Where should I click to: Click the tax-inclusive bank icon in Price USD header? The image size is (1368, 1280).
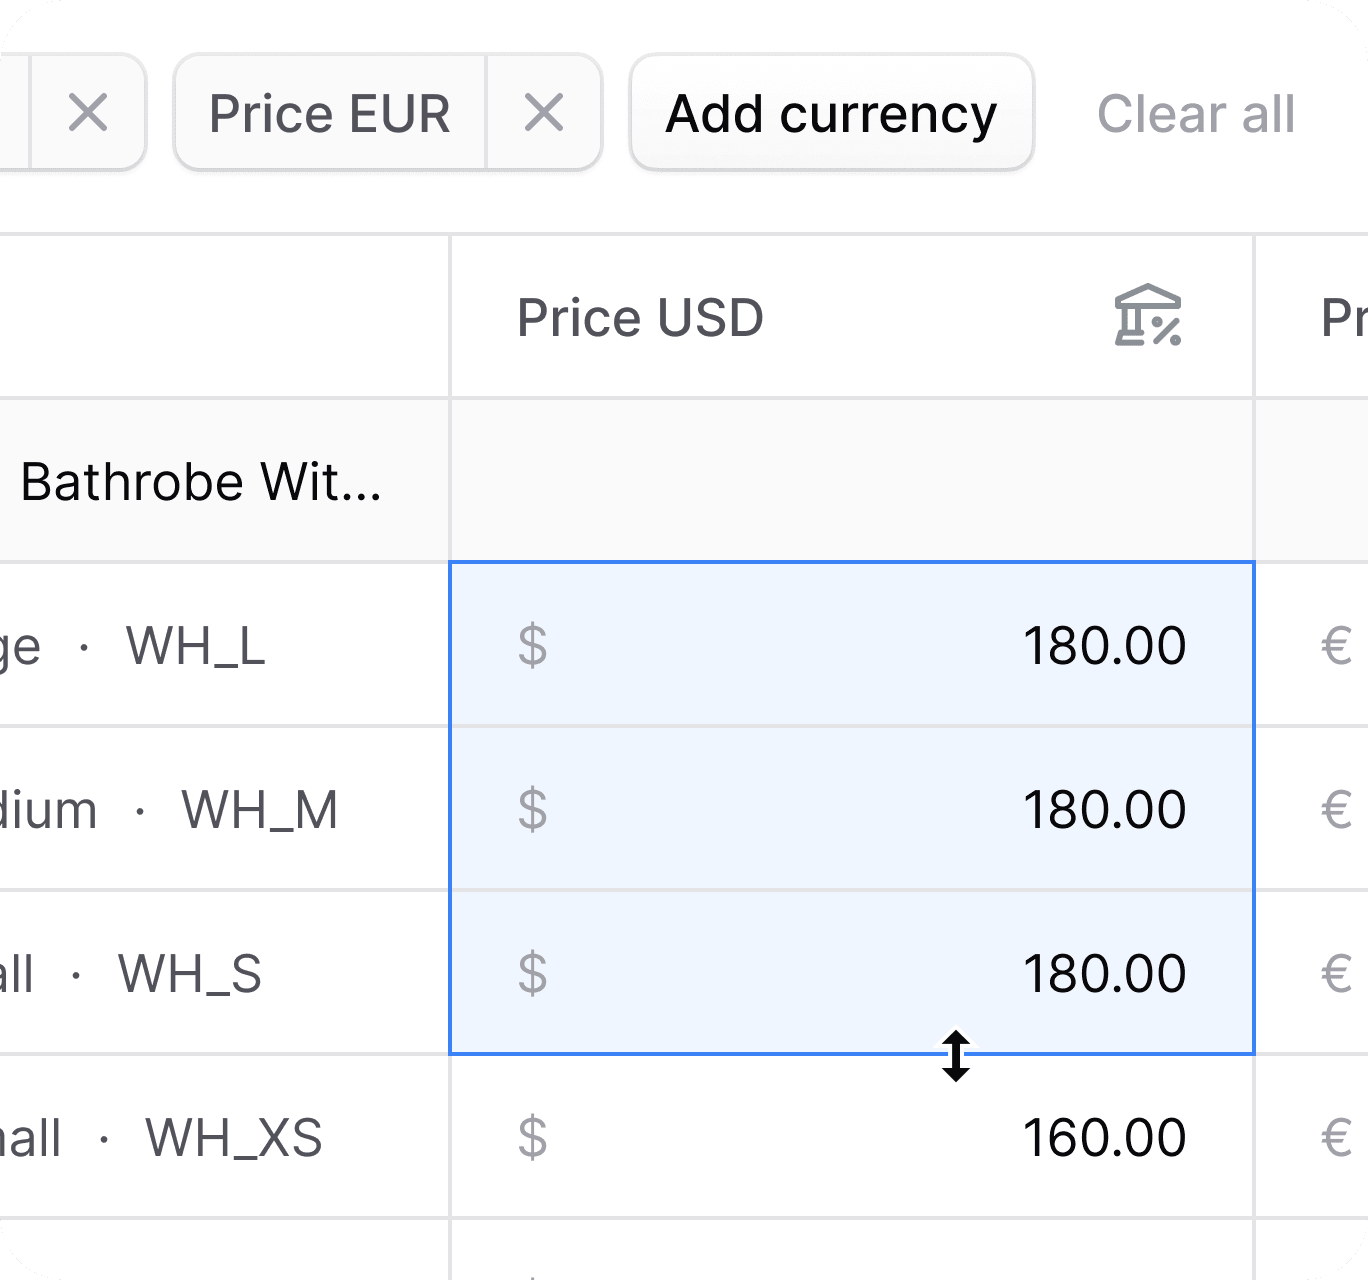pos(1147,317)
